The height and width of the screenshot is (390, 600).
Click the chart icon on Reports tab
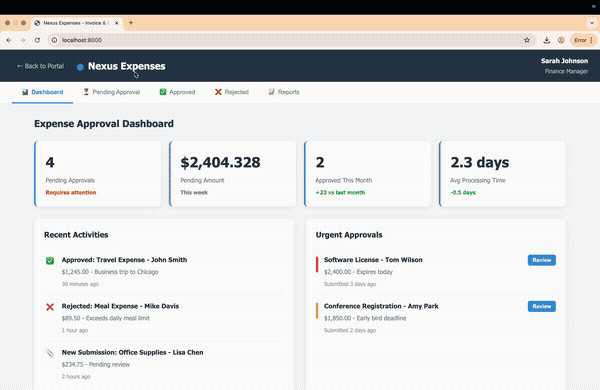(272, 92)
